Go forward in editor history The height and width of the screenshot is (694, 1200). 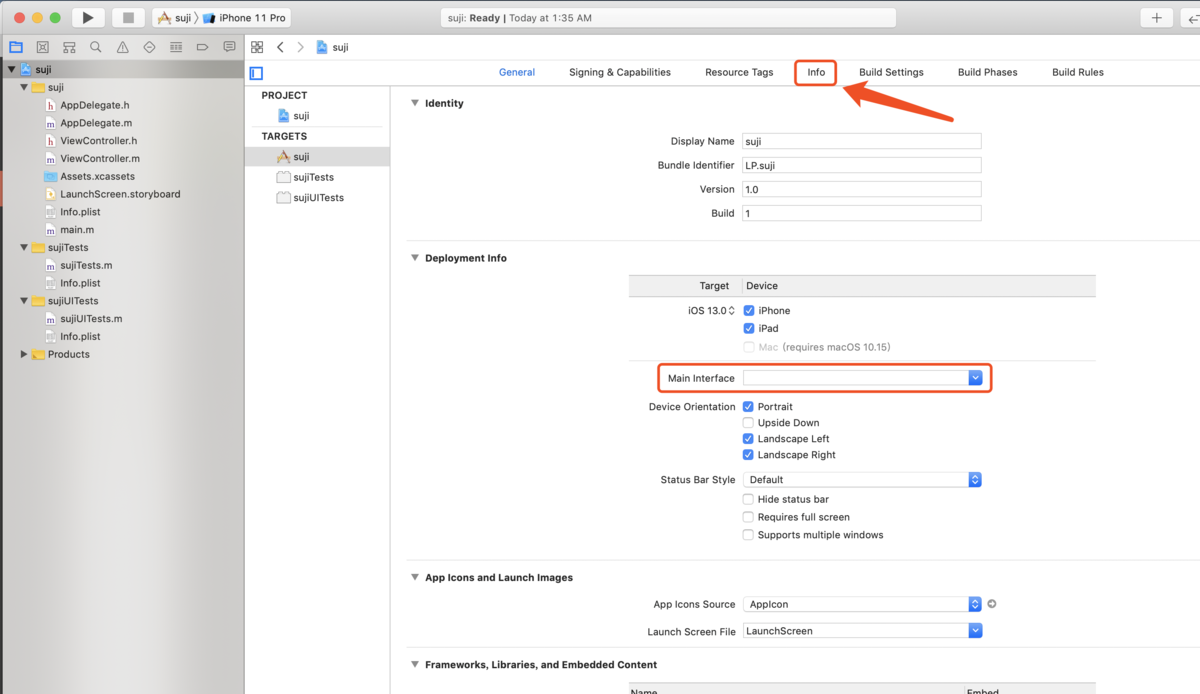[300, 47]
